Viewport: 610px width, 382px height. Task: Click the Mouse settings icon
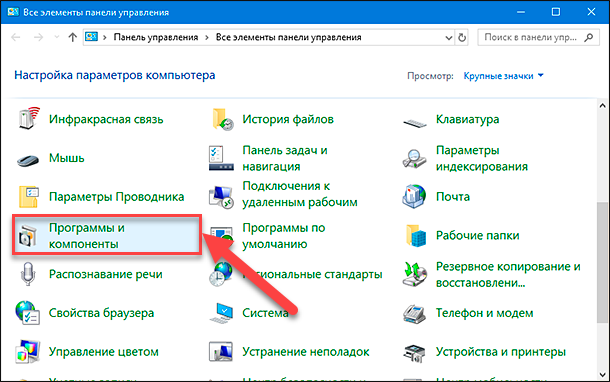[28, 159]
